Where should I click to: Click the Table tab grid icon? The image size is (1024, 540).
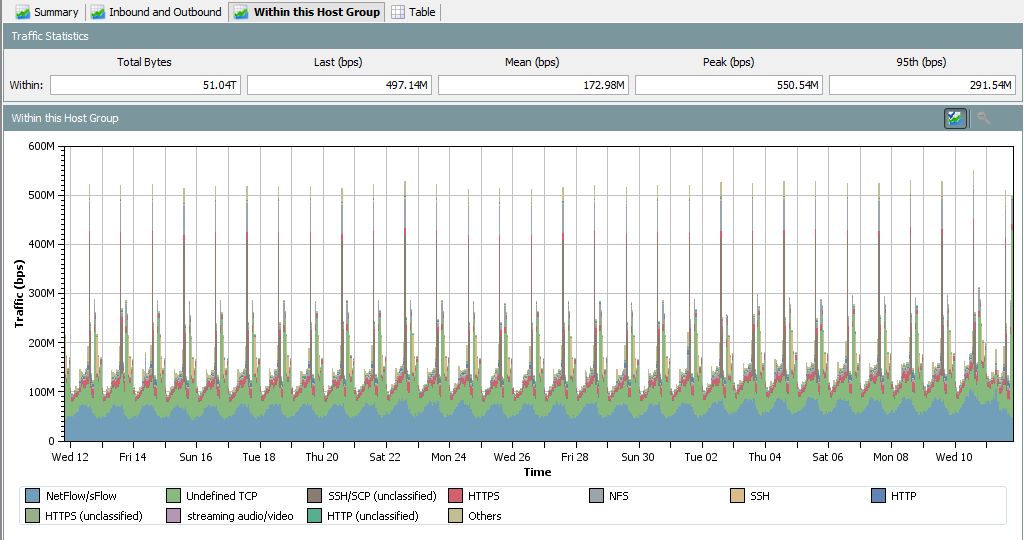(x=398, y=12)
